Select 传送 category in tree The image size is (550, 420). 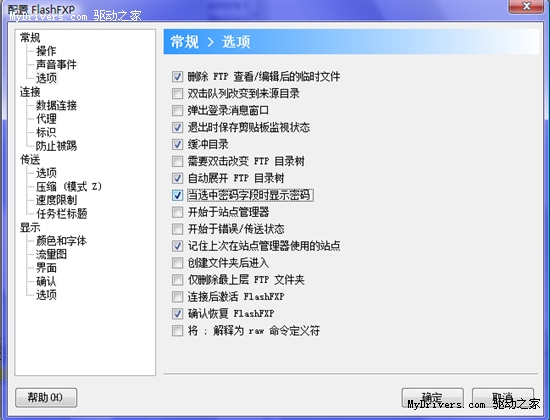pyautogui.click(x=30, y=160)
